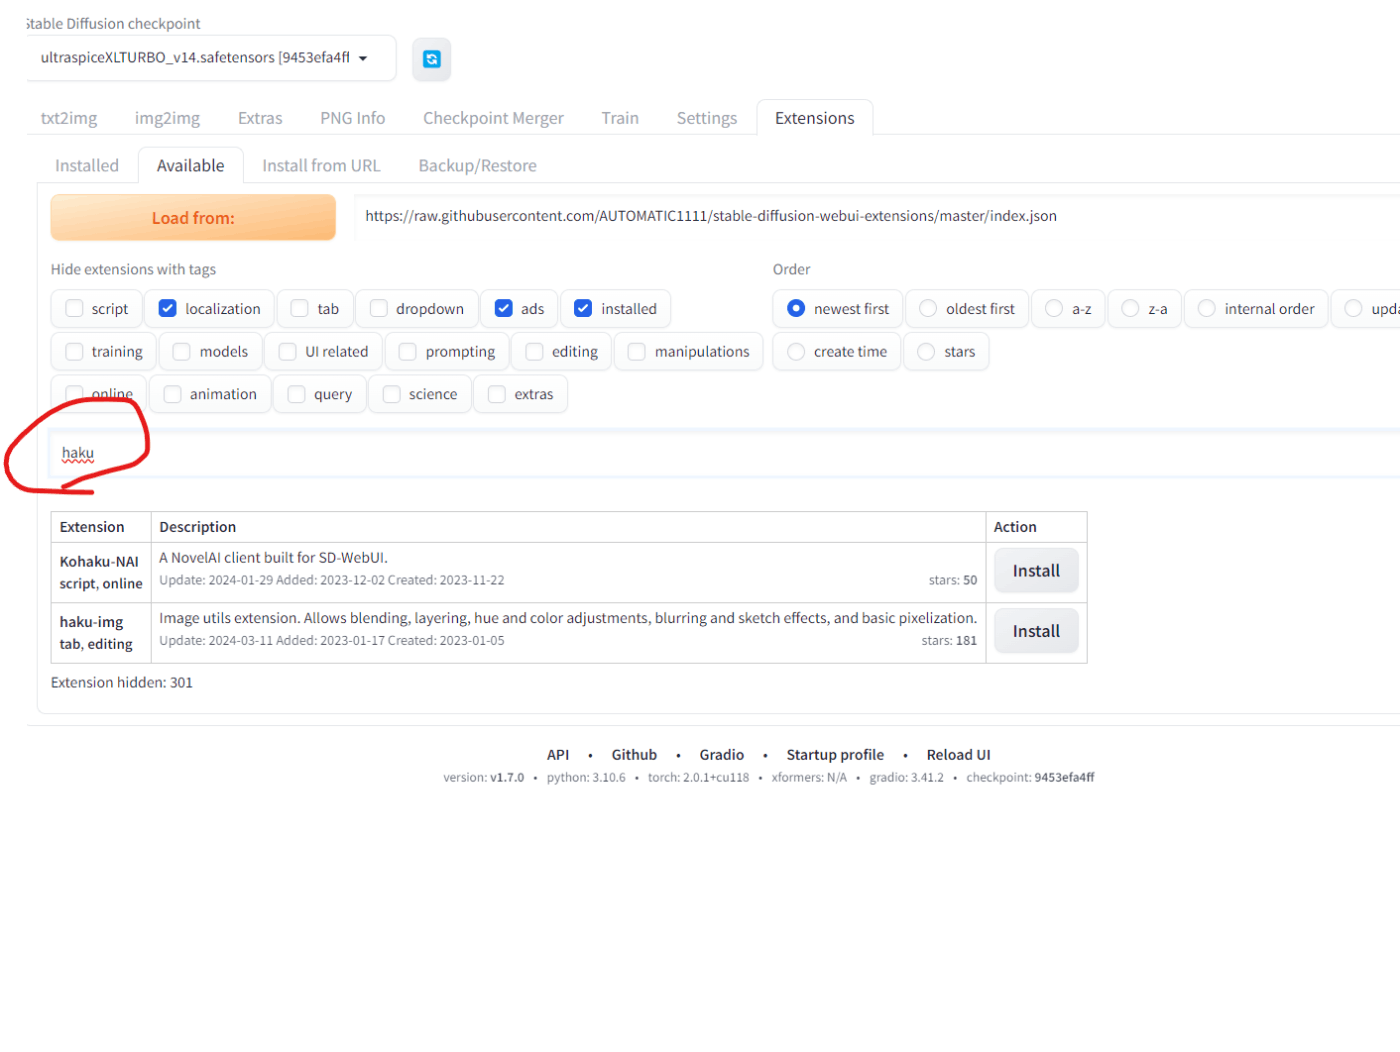1400x1052 pixels.
Task: Uncheck the ads tag checkbox
Action: point(504,309)
